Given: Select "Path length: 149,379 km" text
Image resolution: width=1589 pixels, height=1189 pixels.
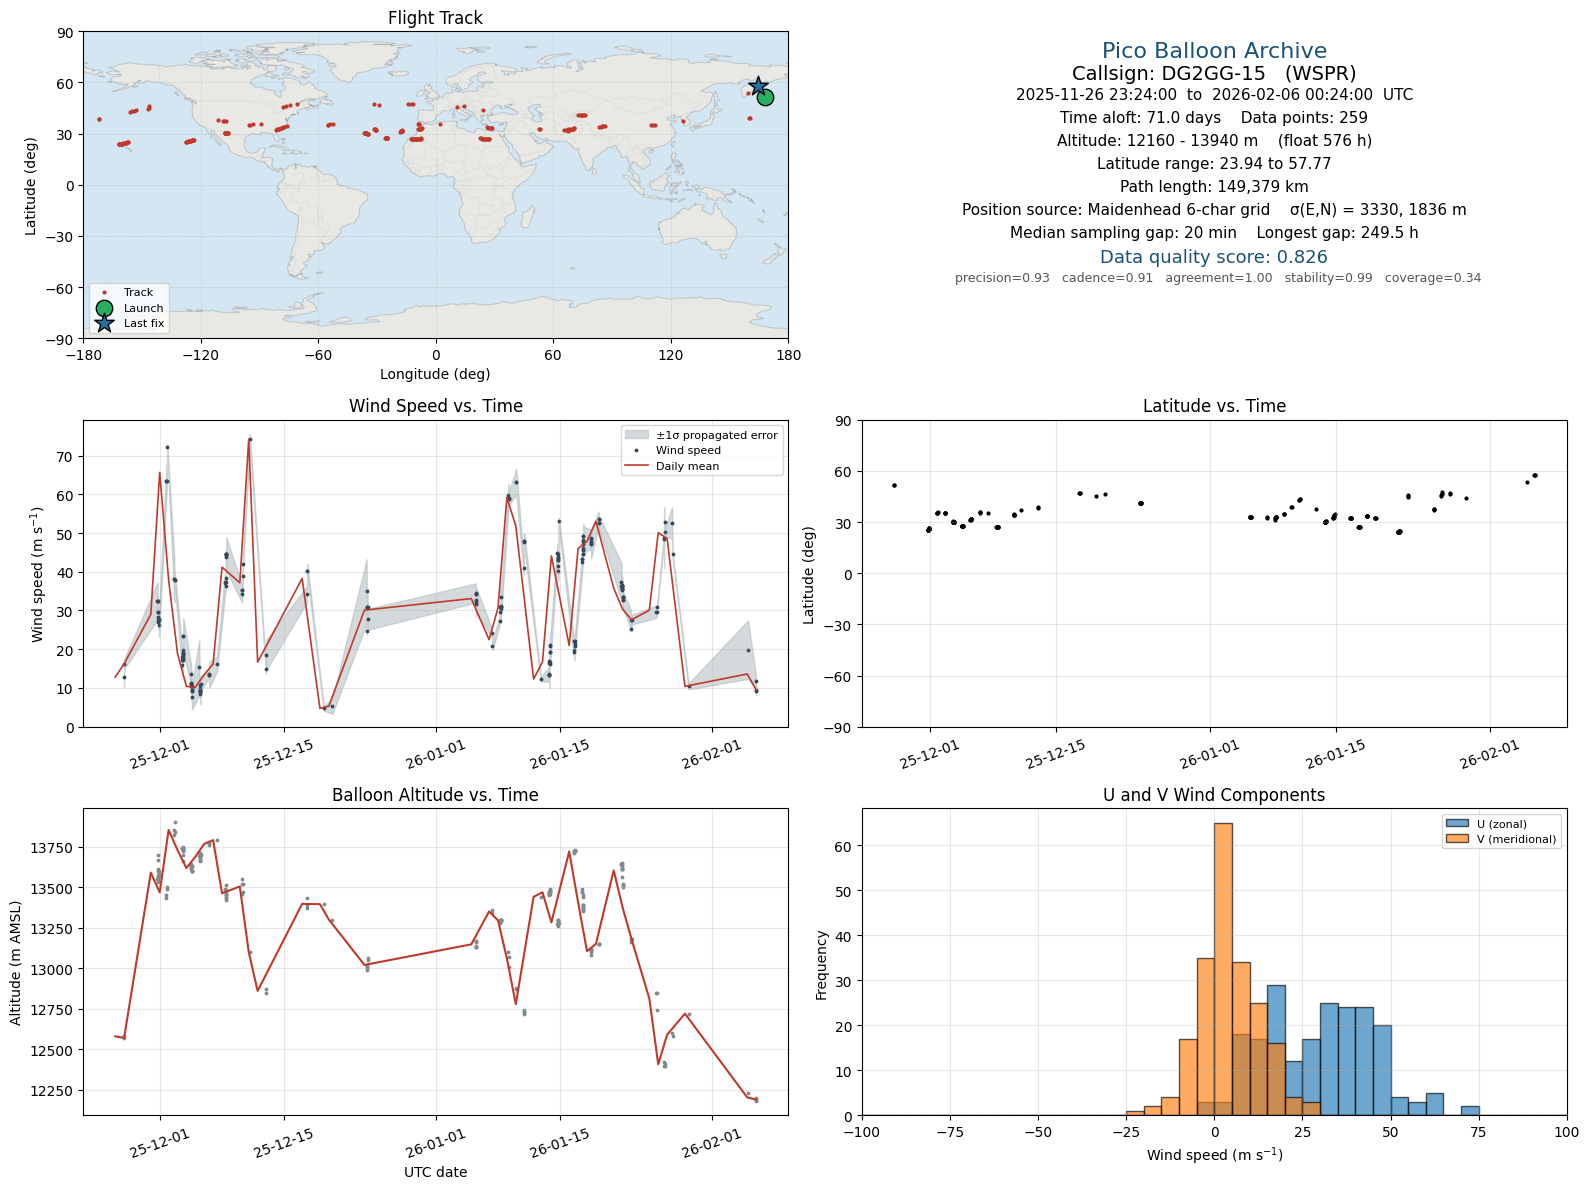Looking at the screenshot, I should 1214,187.
